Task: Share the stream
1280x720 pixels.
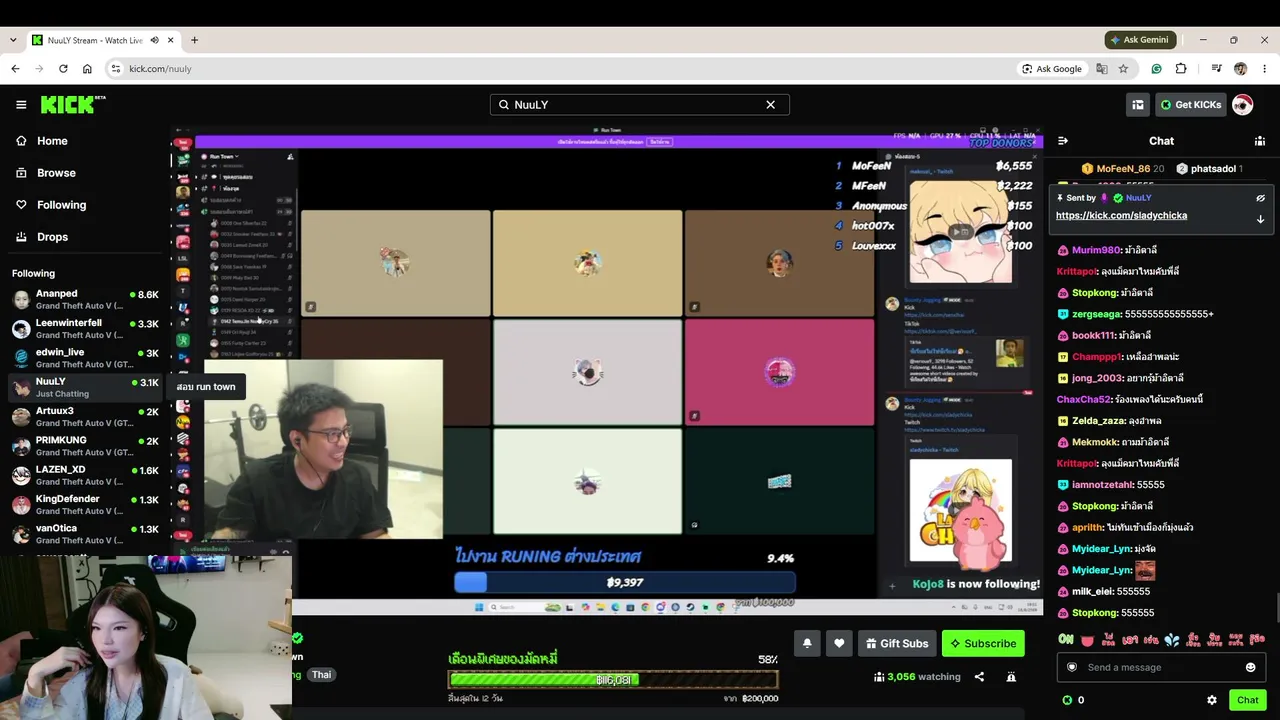Action: pyautogui.click(x=979, y=677)
